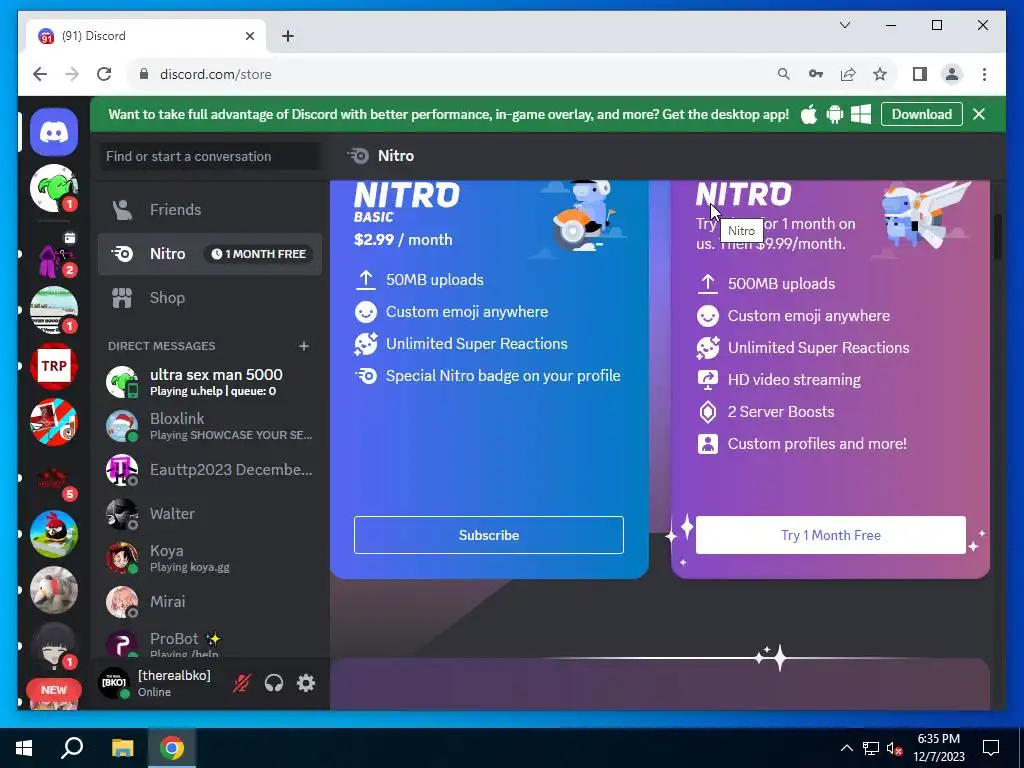Download the desktop app

coord(921,114)
